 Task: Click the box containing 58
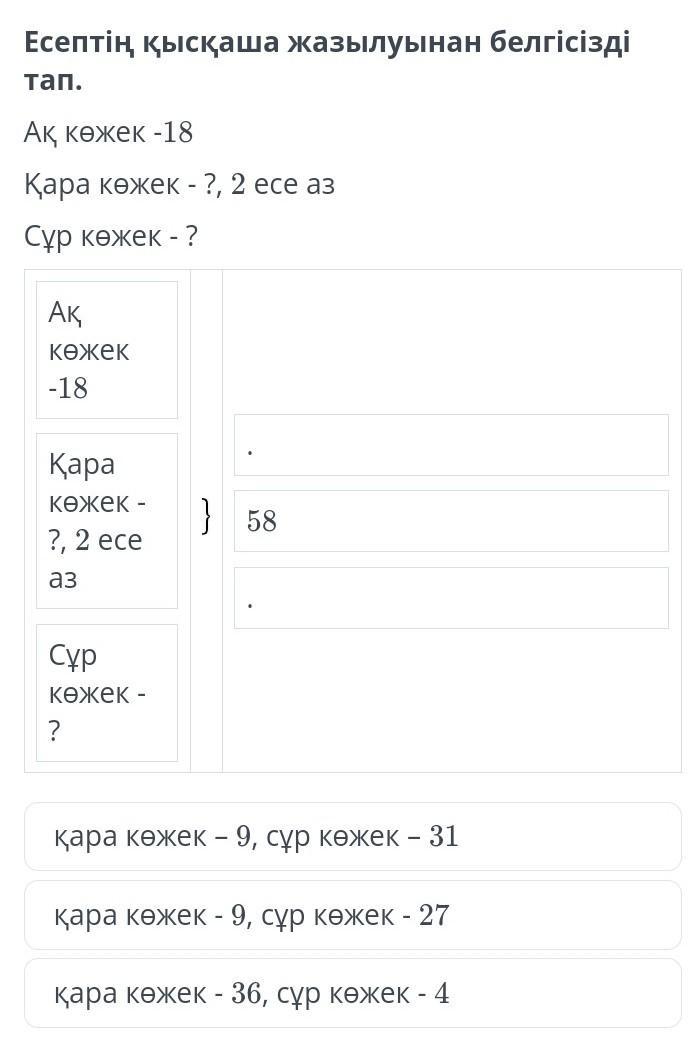451,521
